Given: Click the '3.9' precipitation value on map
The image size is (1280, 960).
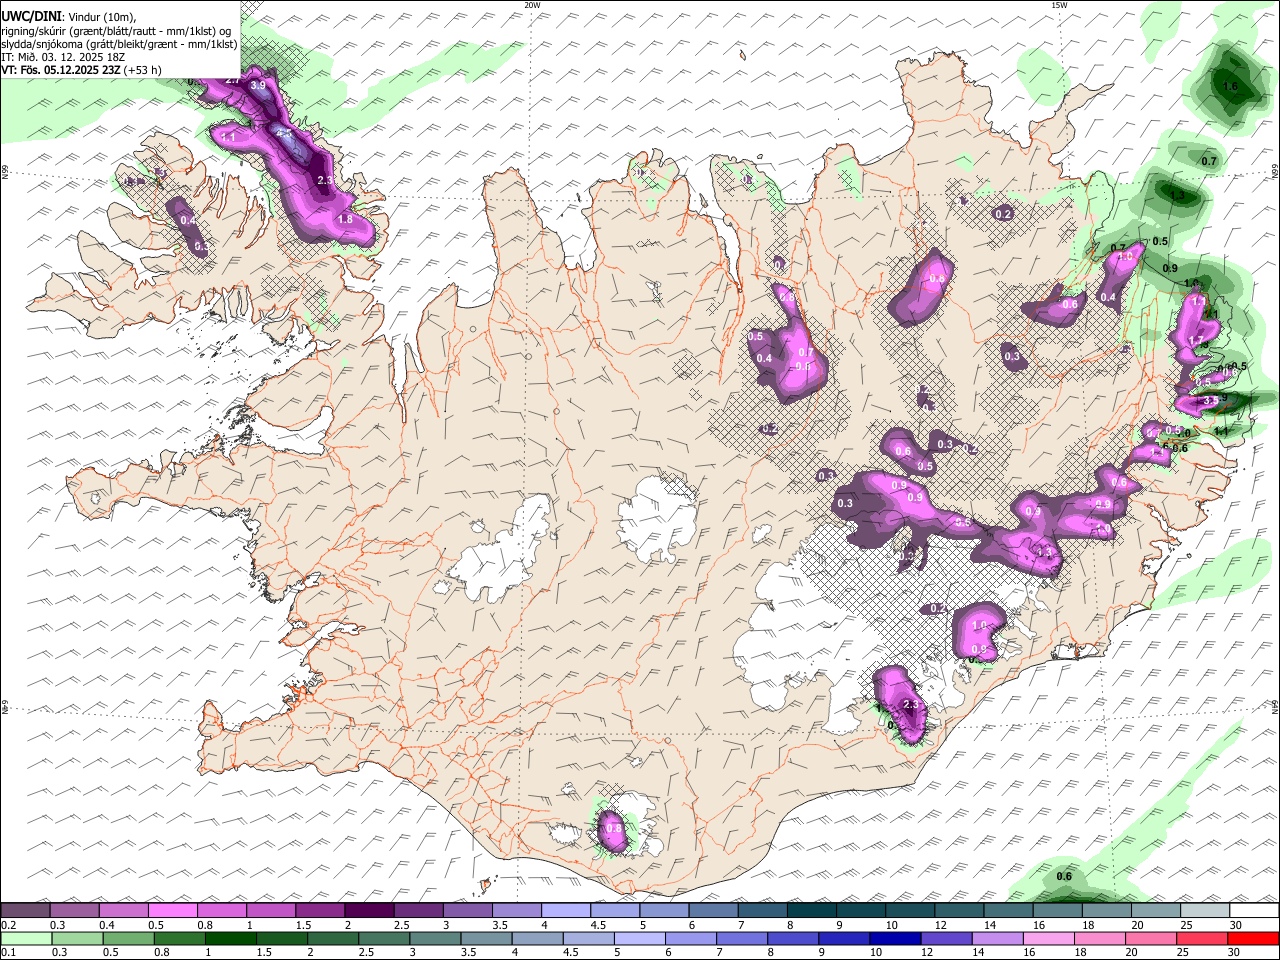Looking at the screenshot, I should 258,86.
